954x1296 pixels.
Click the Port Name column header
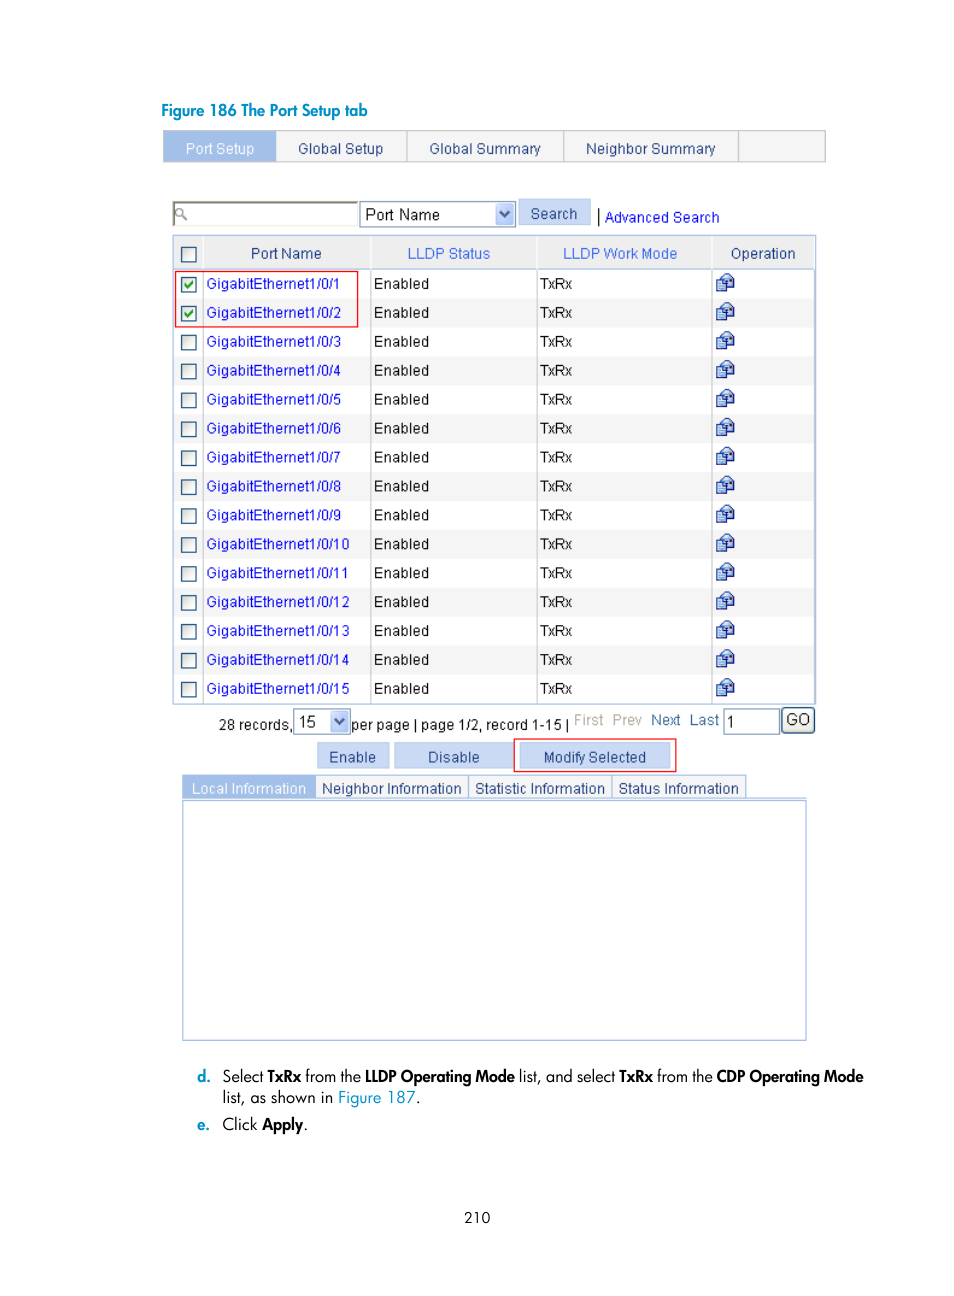click(x=286, y=254)
